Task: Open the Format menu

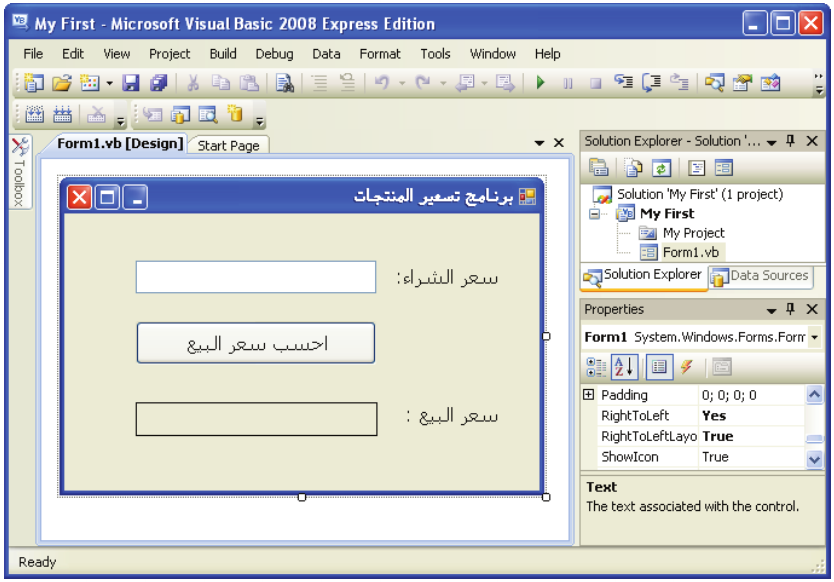Action: (380, 54)
